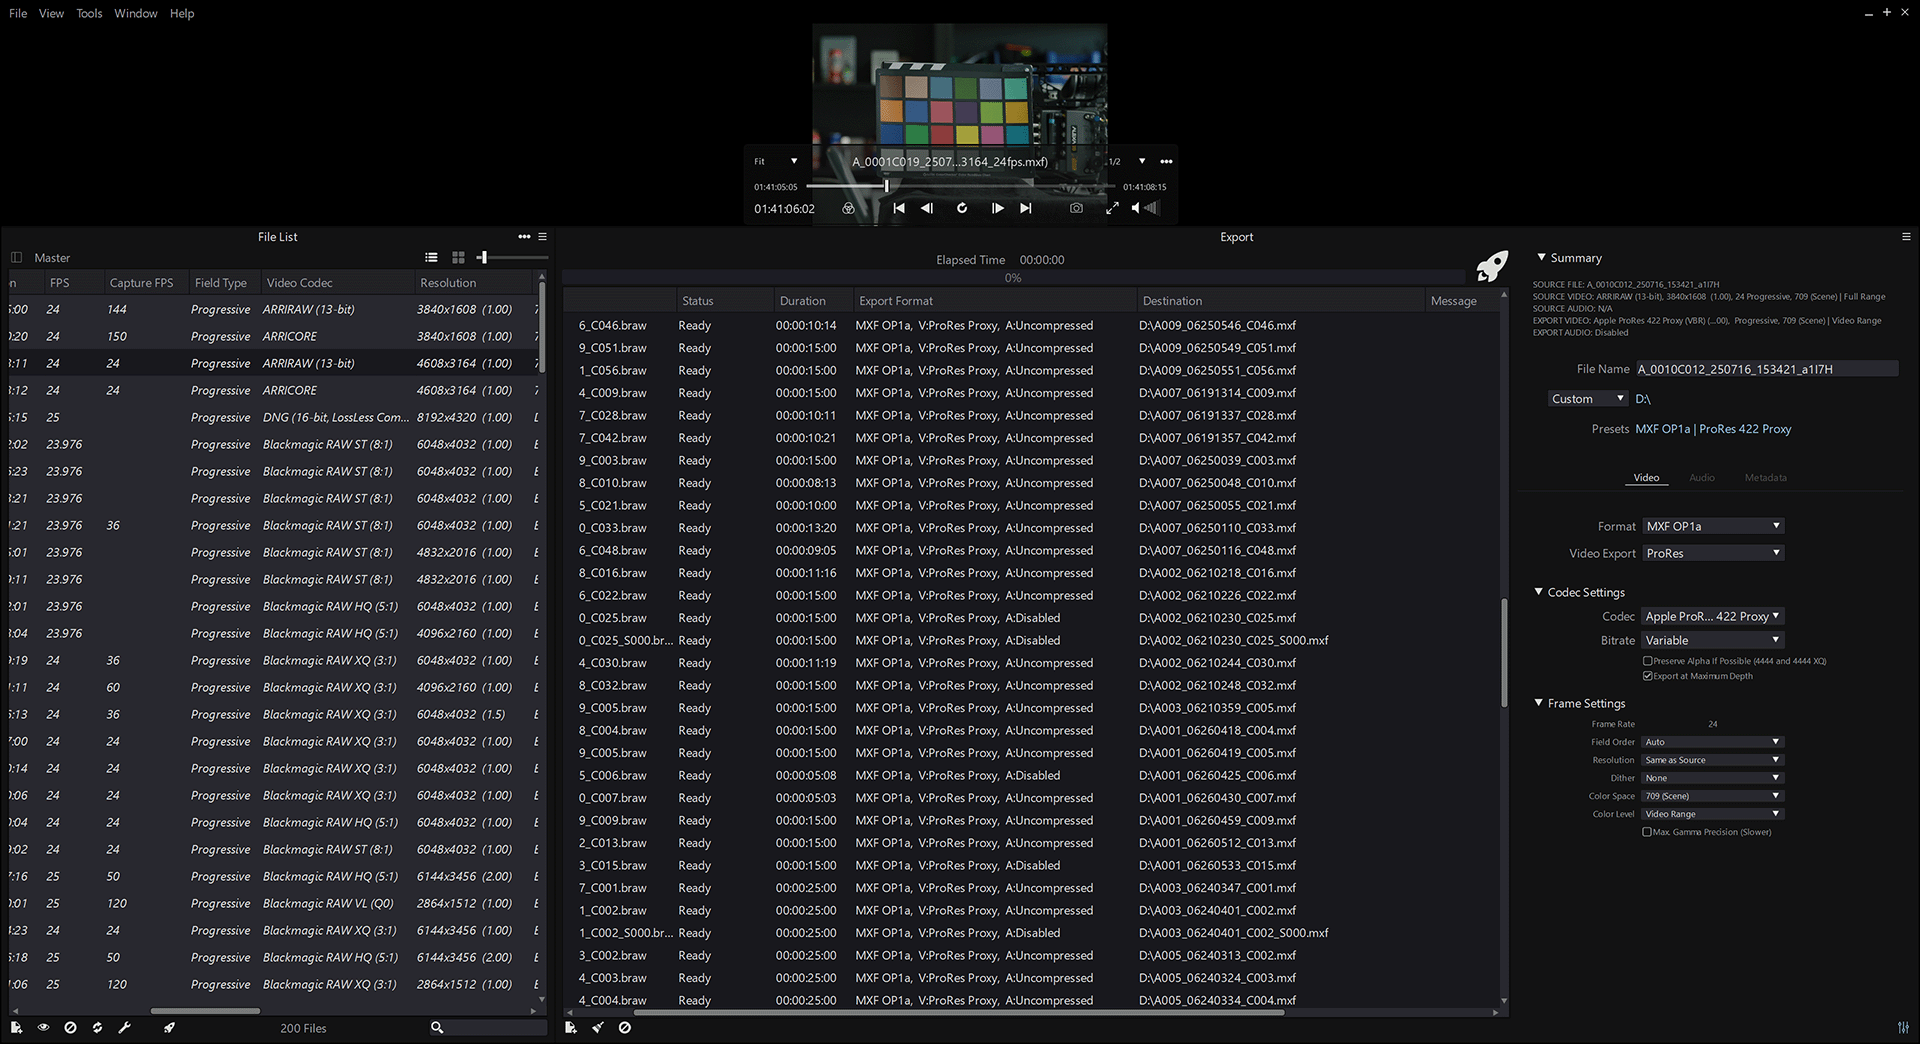The image size is (1920, 1044).
Task: Click the camera snapshot icon in player
Action: pyautogui.click(x=1076, y=208)
